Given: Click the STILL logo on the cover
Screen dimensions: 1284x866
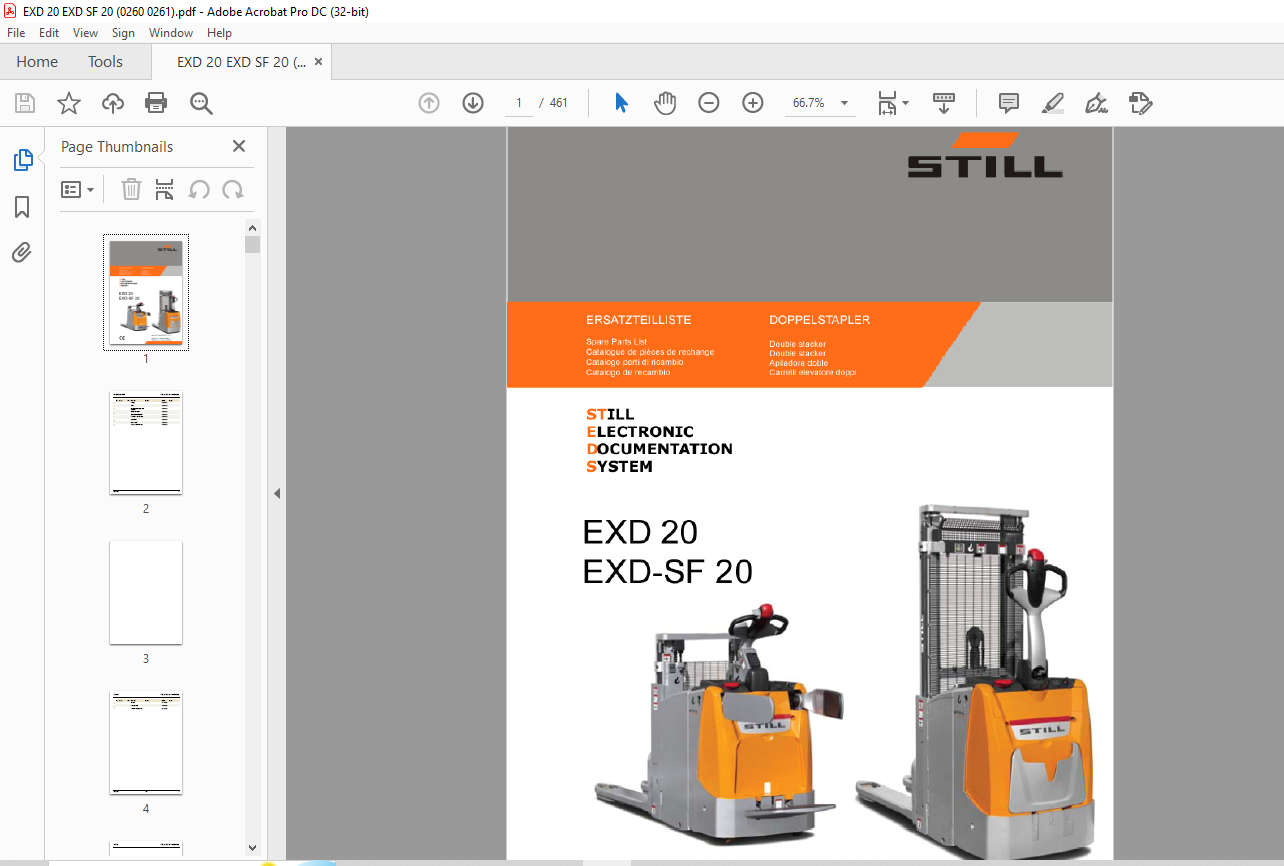Looking at the screenshot, I should (985, 155).
